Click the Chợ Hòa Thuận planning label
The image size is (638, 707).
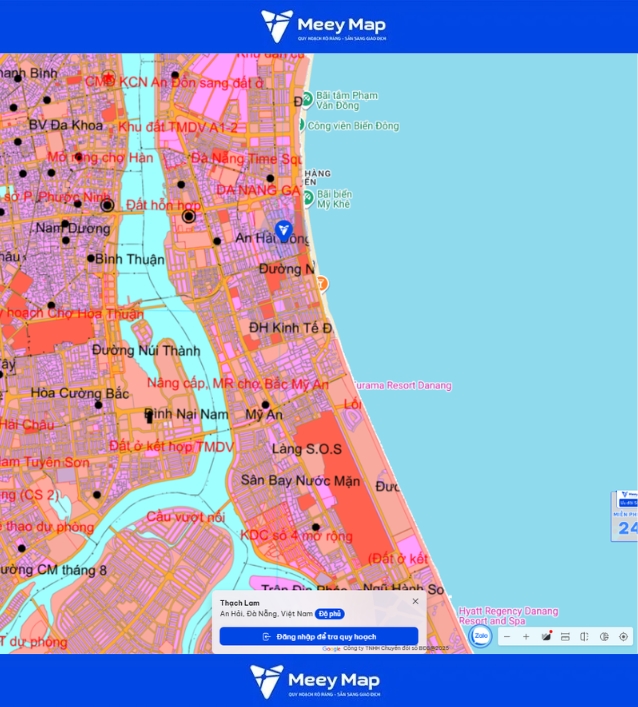point(71,313)
